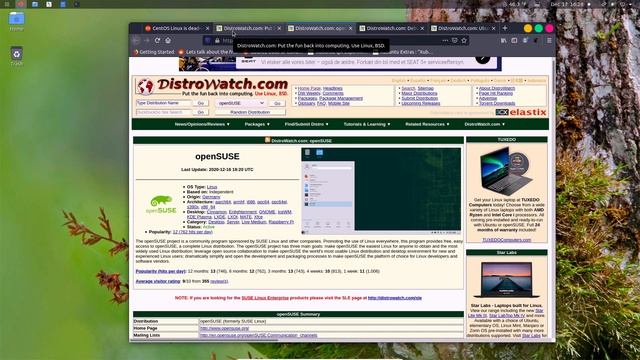Click the DistroWatch site search input field

[x=164, y=112]
